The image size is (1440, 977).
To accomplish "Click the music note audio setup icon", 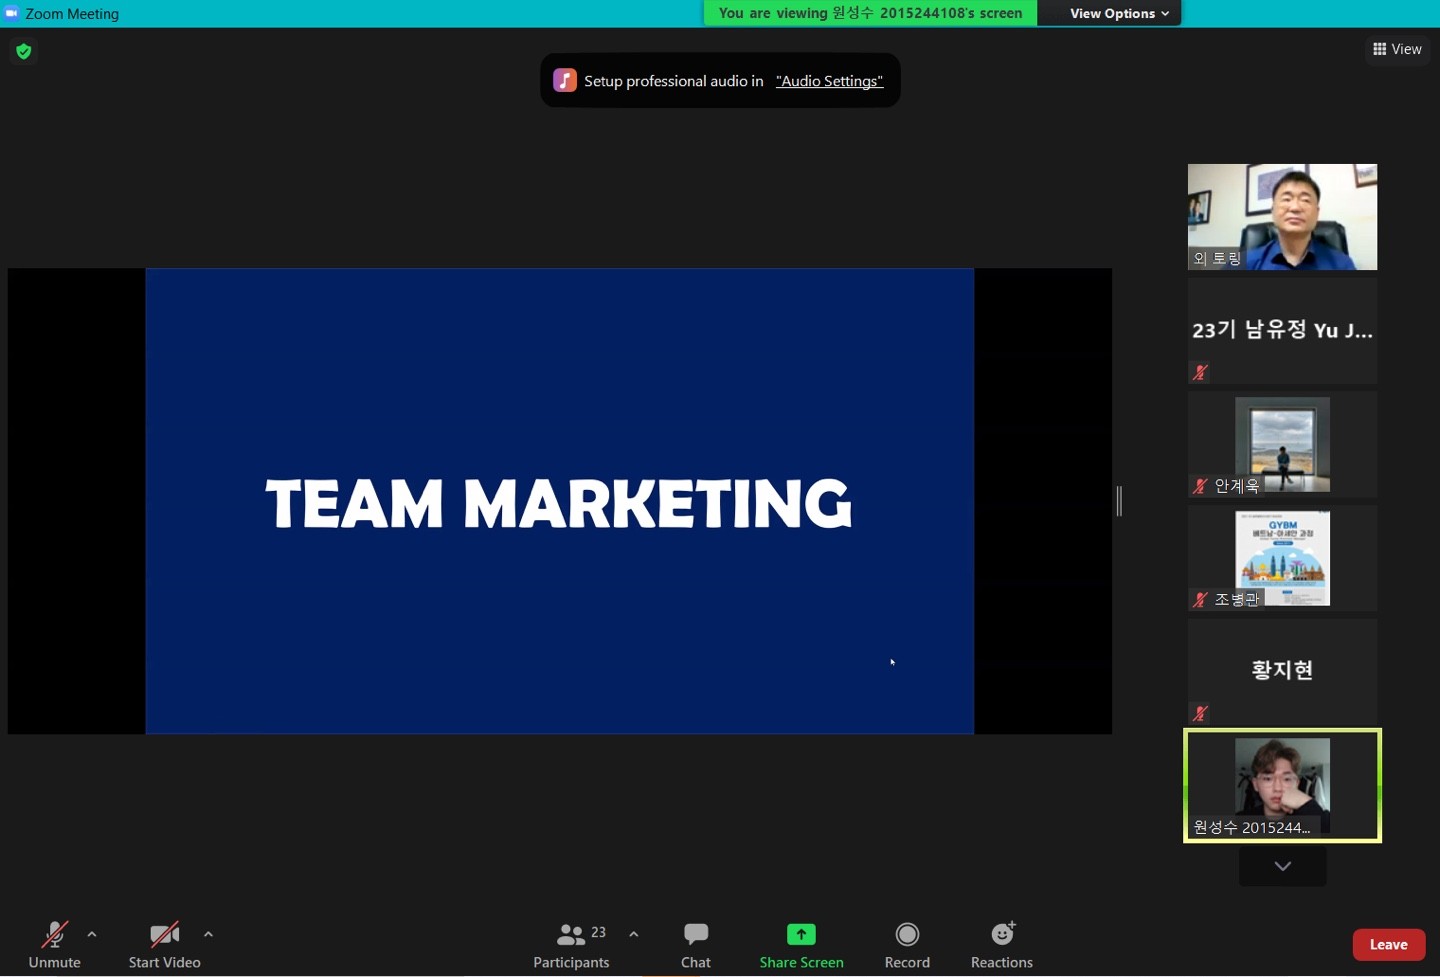I will pos(565,81).
